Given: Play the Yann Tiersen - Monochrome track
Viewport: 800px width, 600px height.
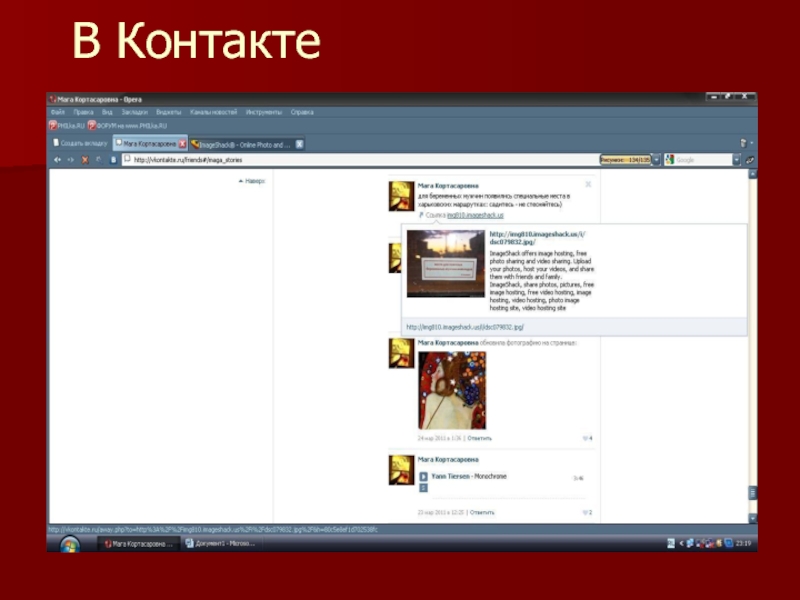Looking at the screenshot, I should pyautogui.click(x=423, y=477).
